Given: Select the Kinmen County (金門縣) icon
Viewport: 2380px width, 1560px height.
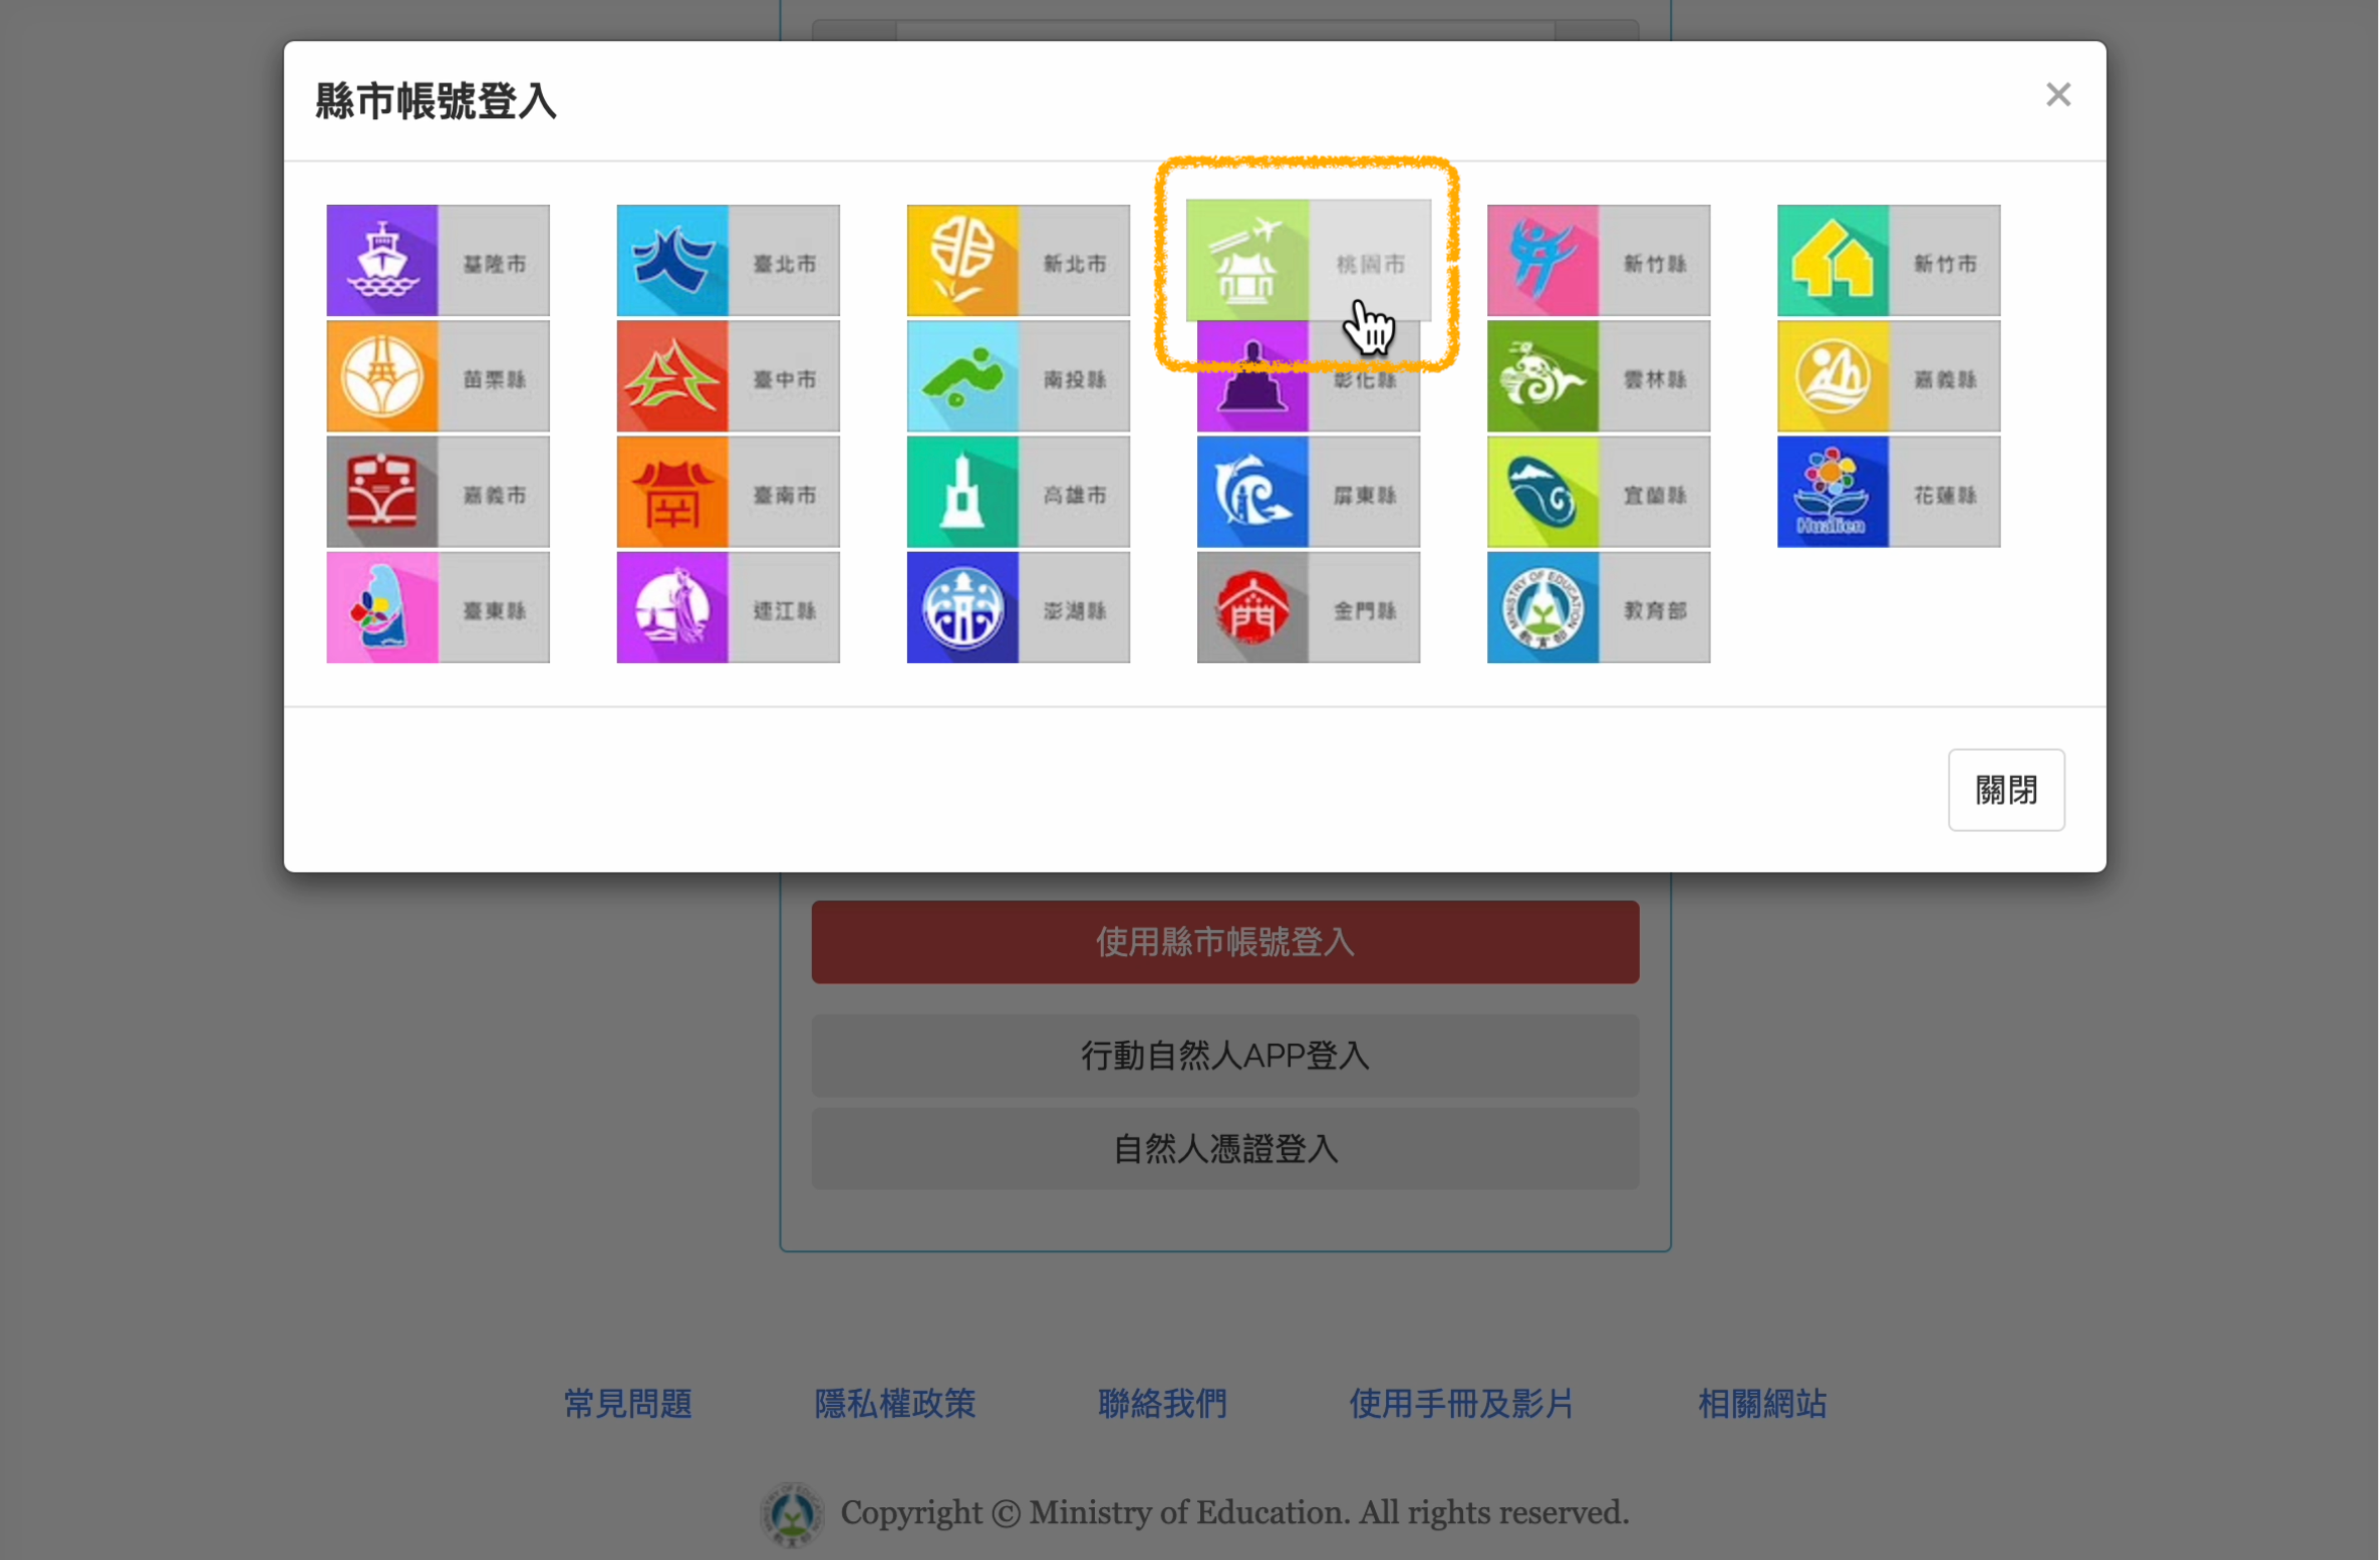Looking at the screenshot, I should click(x=1252, y=608).
